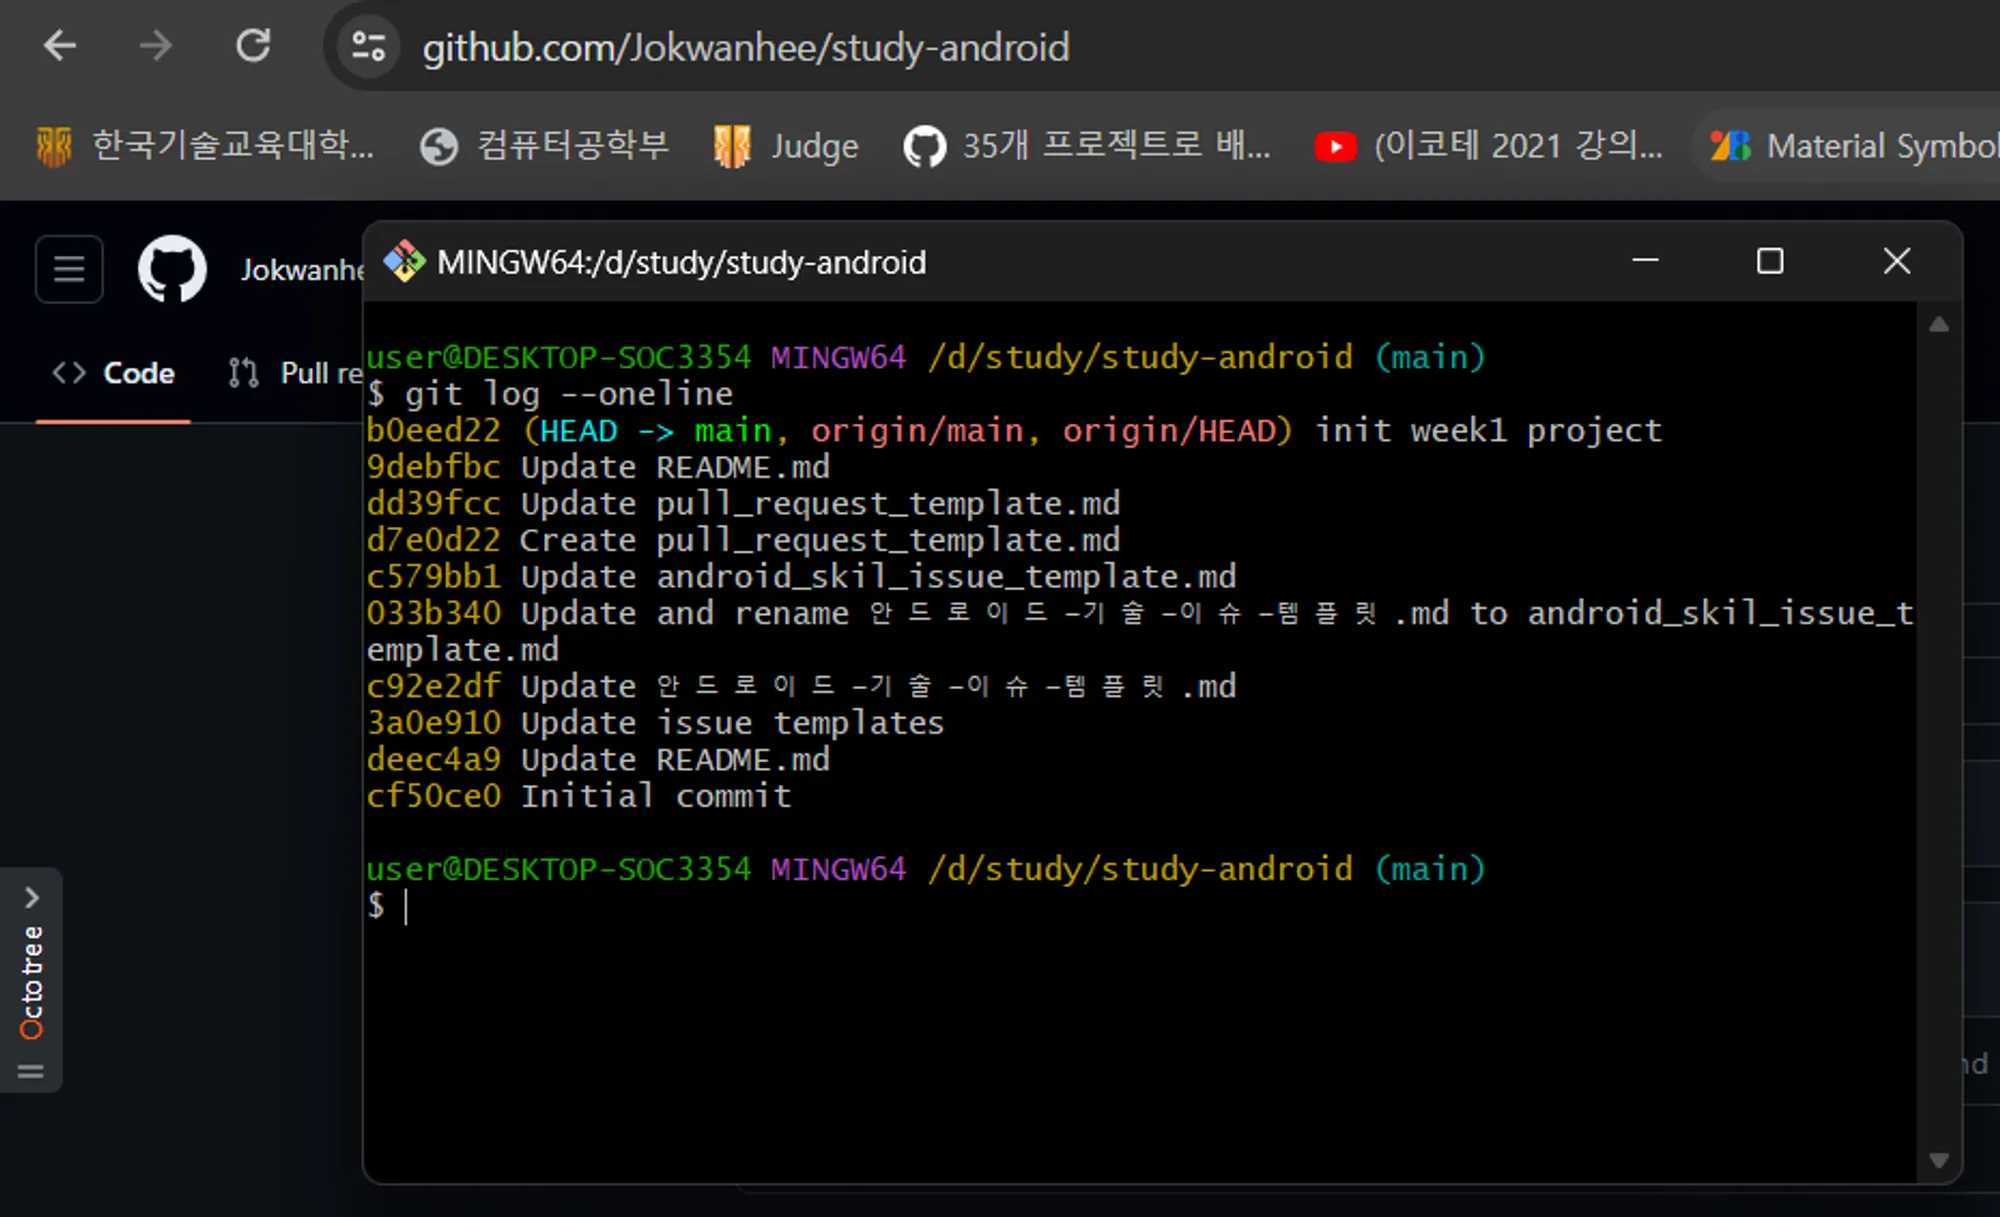Viewport: 2000px width, 1217px height.
Task: Click the 'git log --oneline' command text
Action: tap(568, 394)
